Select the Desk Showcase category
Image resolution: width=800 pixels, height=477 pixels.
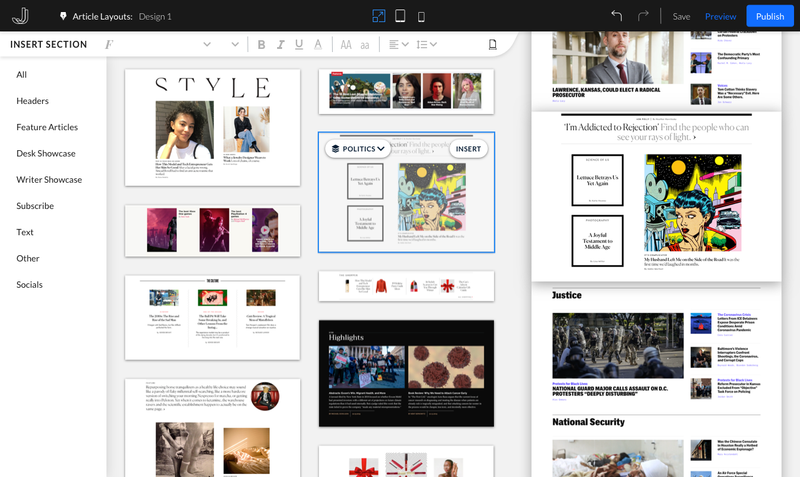coord(46,154)
